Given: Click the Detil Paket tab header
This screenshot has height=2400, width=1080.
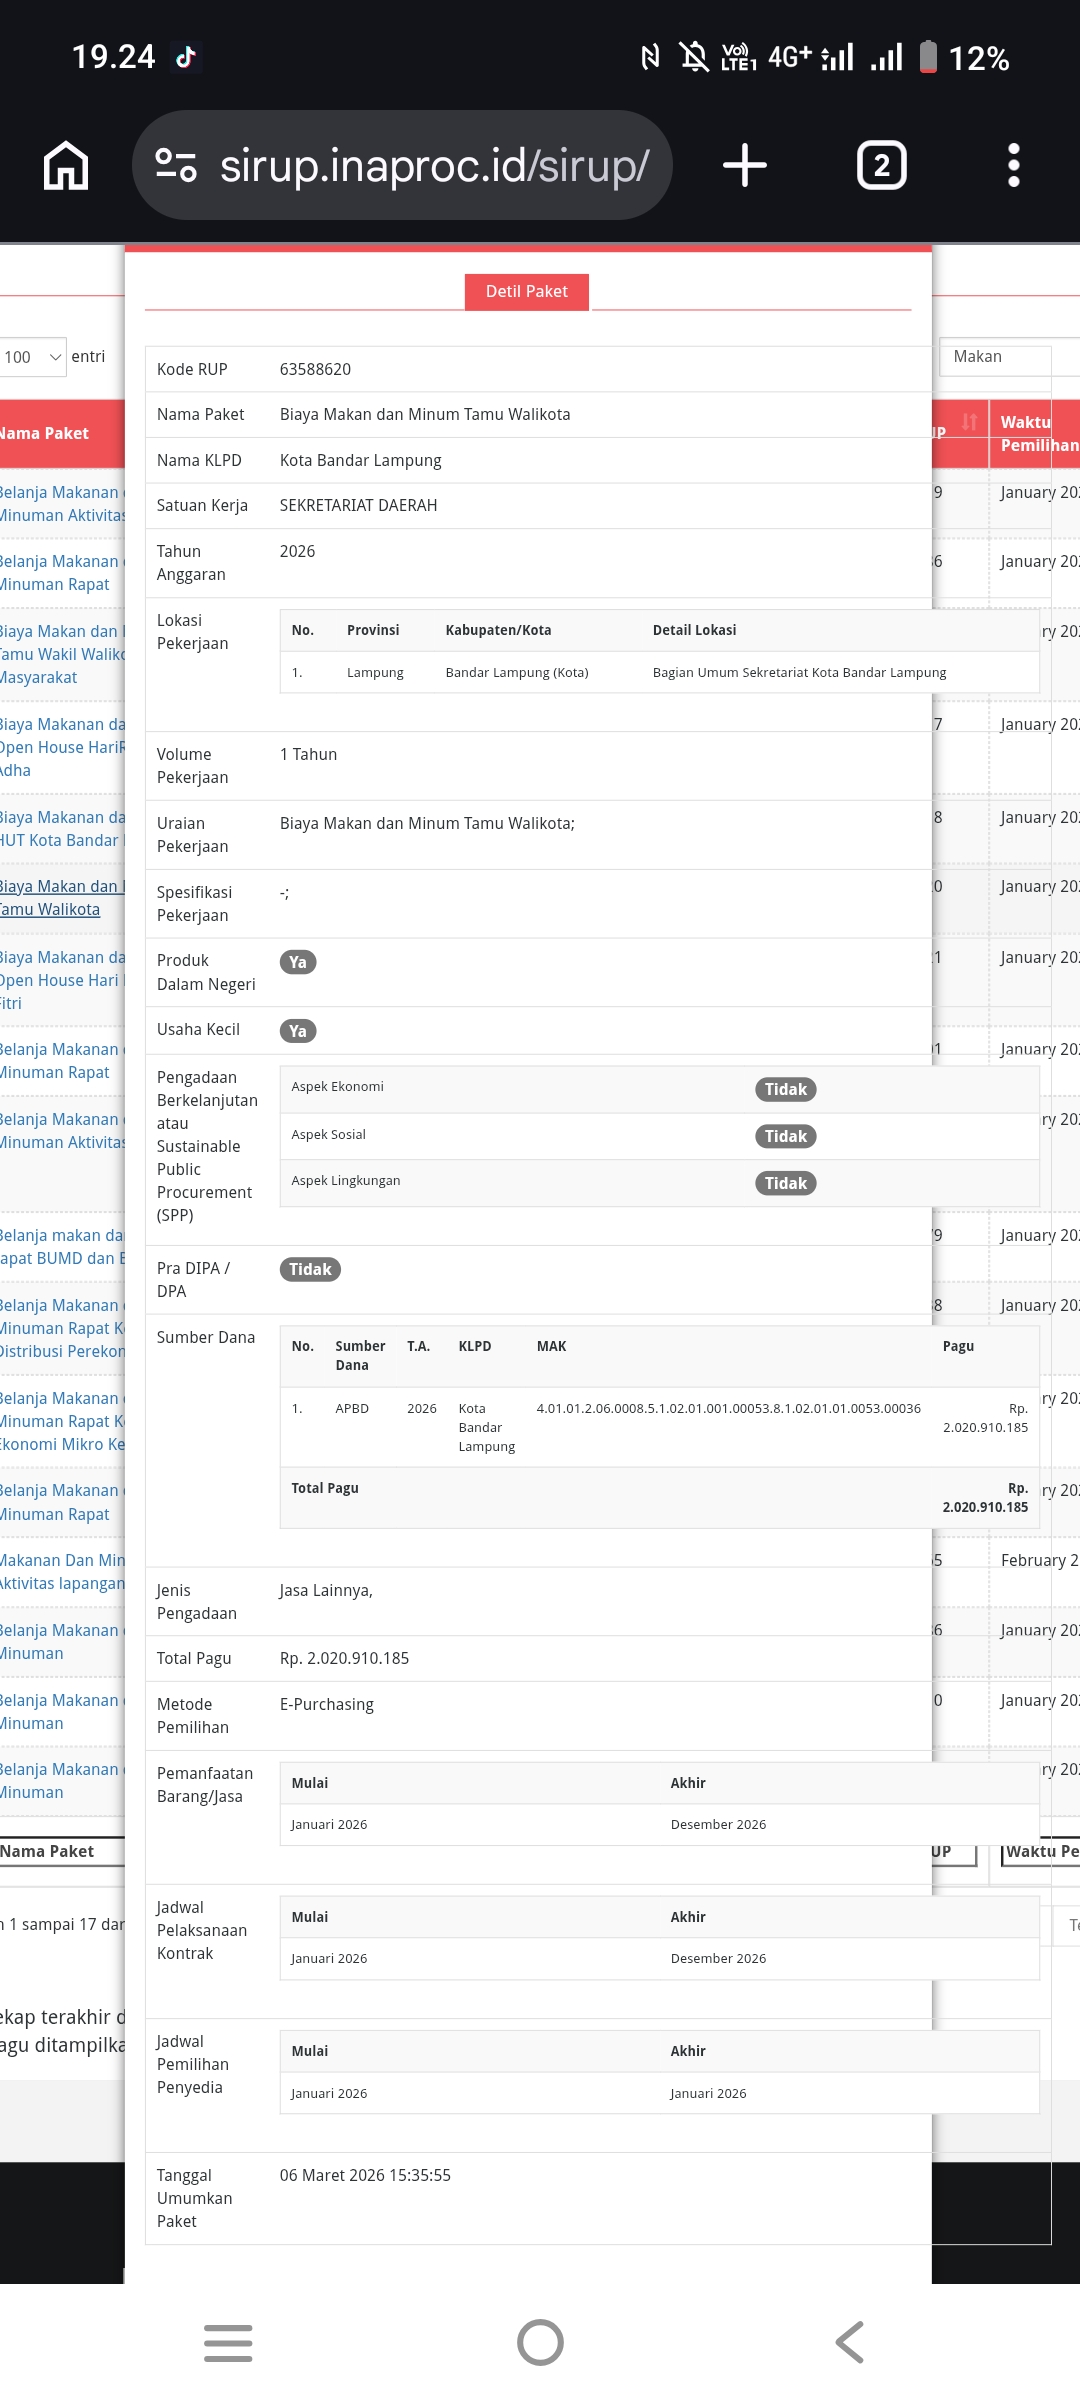Looking at the screenshot, I should point(526,291).
